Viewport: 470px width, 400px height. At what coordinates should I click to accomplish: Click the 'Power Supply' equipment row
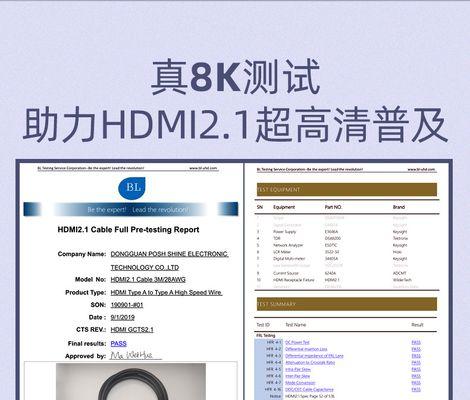(347, 232)
